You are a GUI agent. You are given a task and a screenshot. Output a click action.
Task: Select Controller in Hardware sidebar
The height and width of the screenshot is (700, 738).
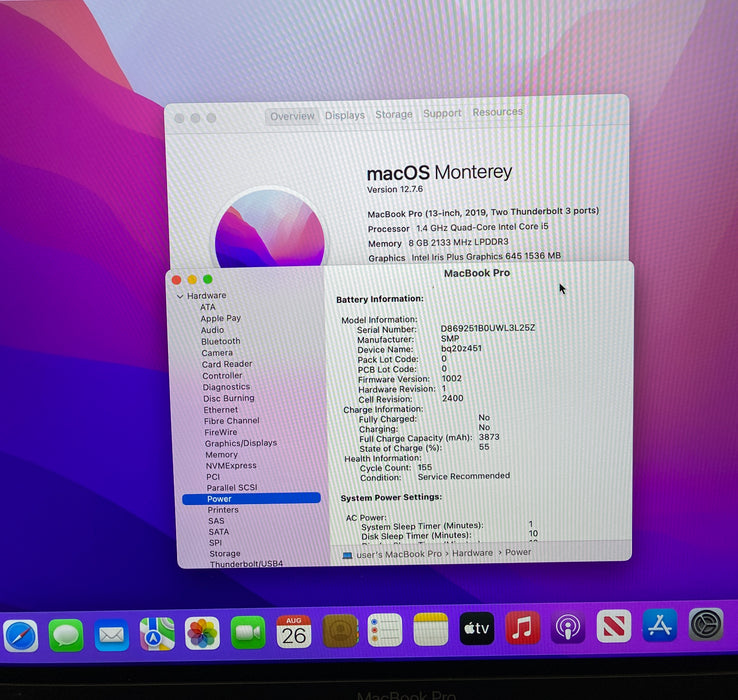tap(222, 376)
